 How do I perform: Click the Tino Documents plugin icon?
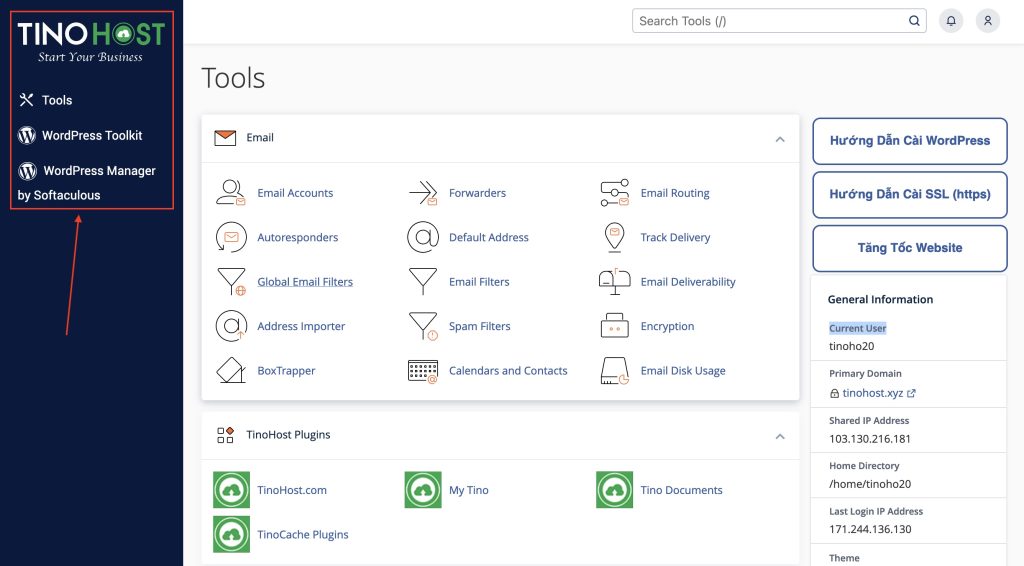(x=614, y=490)
